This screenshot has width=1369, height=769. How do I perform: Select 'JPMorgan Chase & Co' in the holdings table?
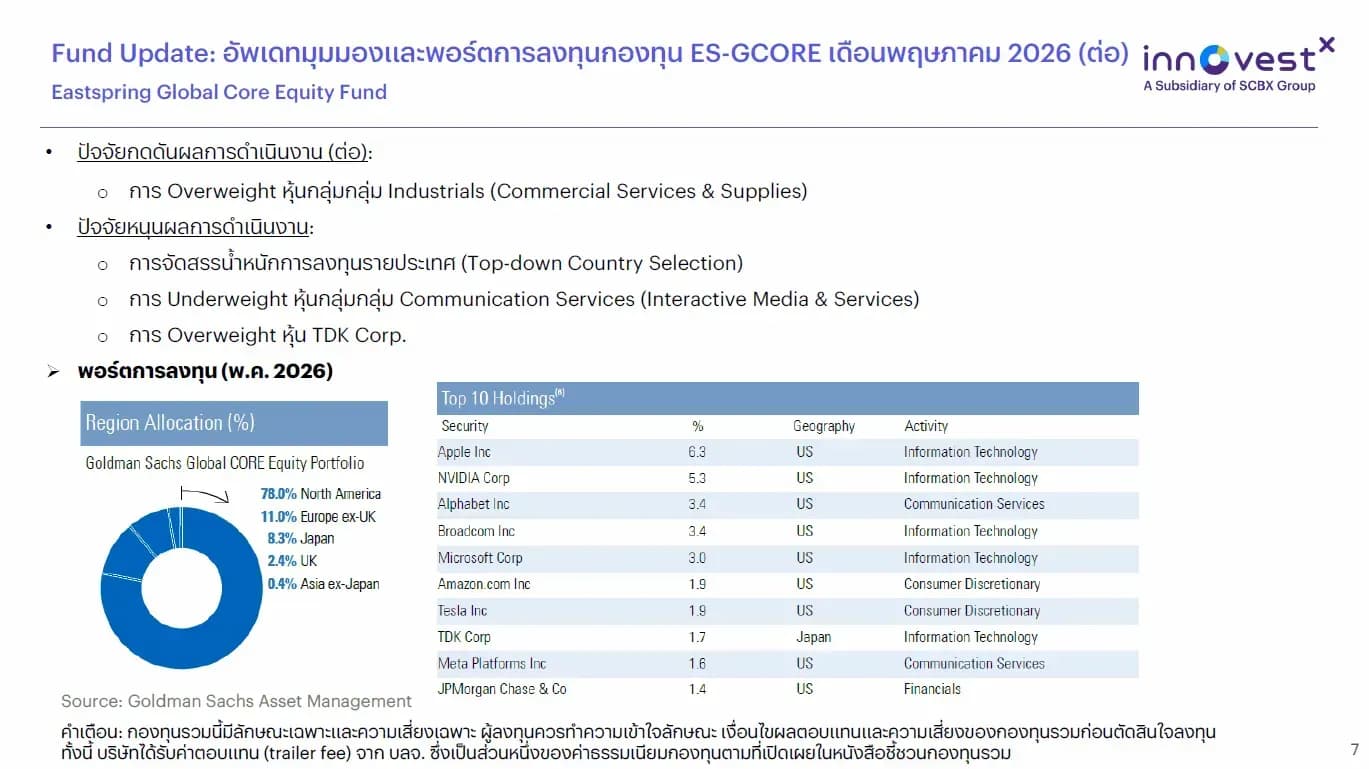pos(502,689)
